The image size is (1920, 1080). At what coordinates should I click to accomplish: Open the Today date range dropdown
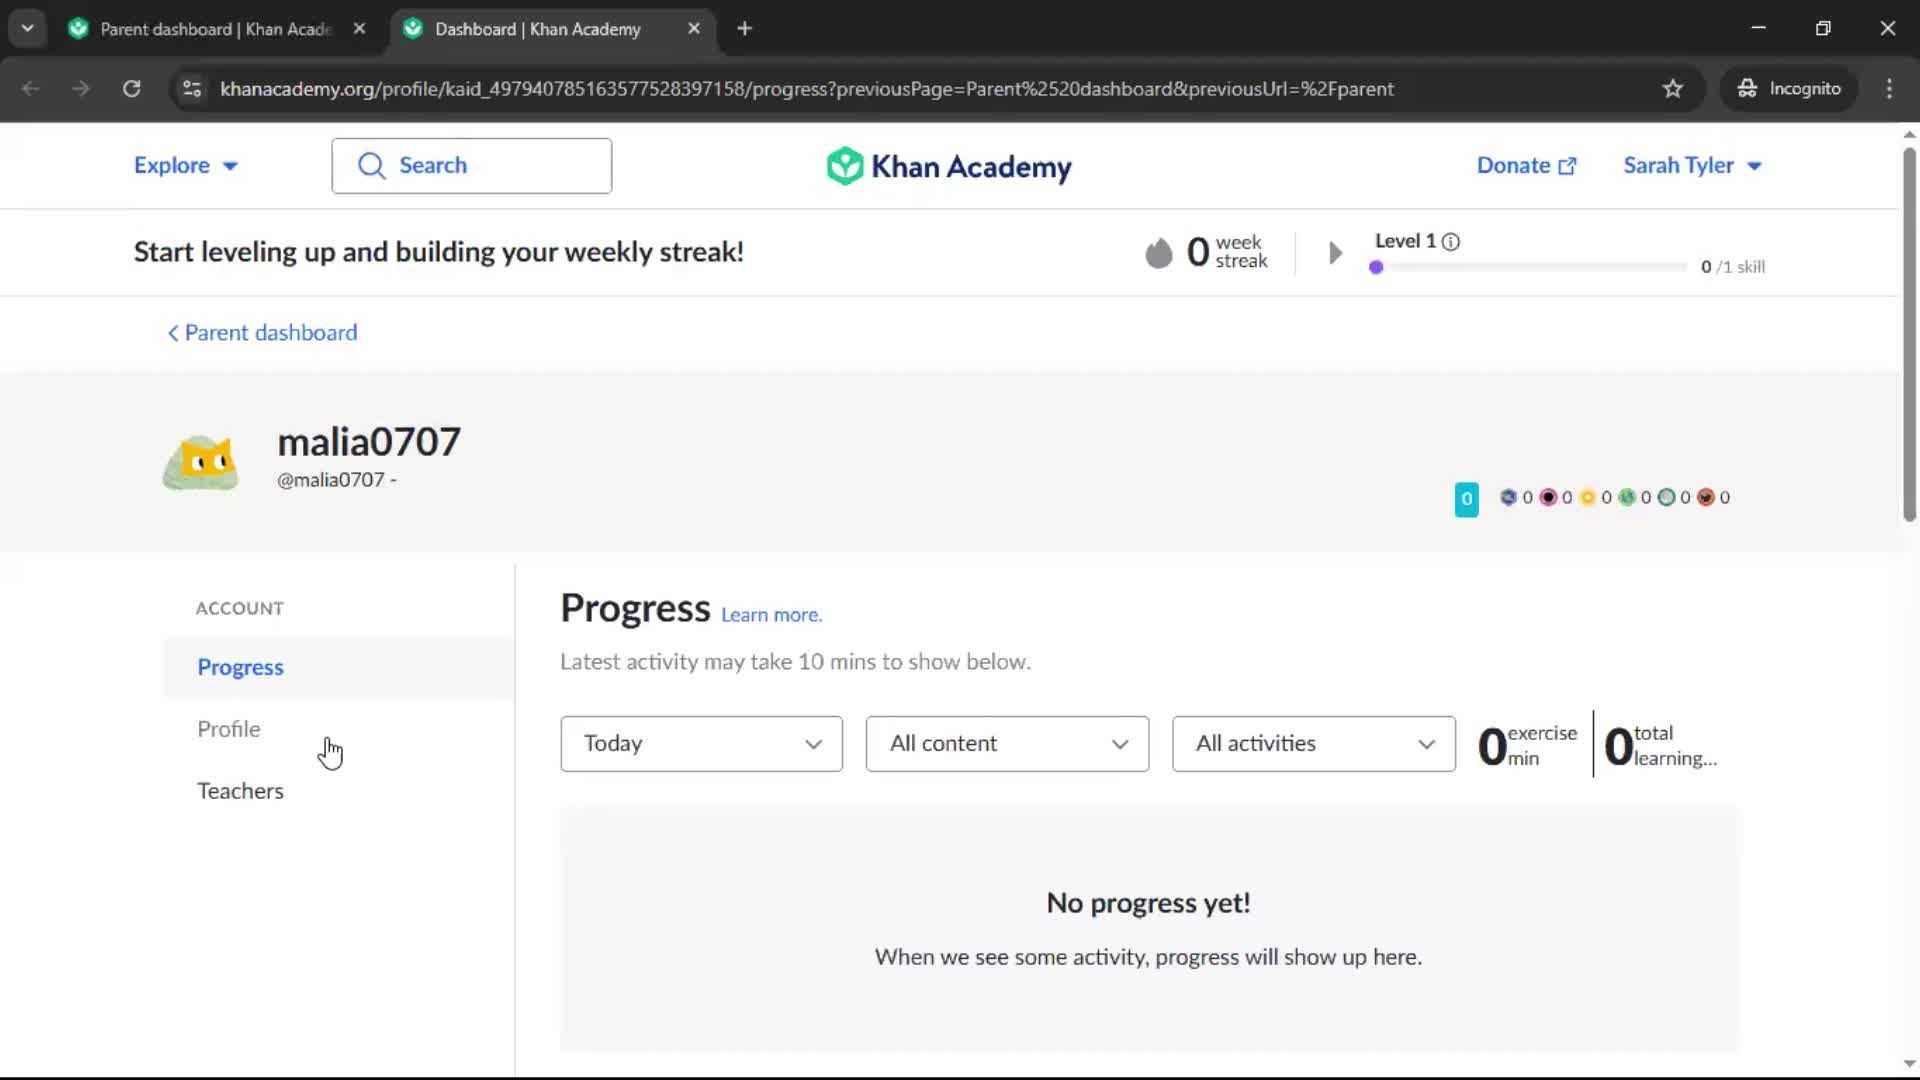[701, 744]
